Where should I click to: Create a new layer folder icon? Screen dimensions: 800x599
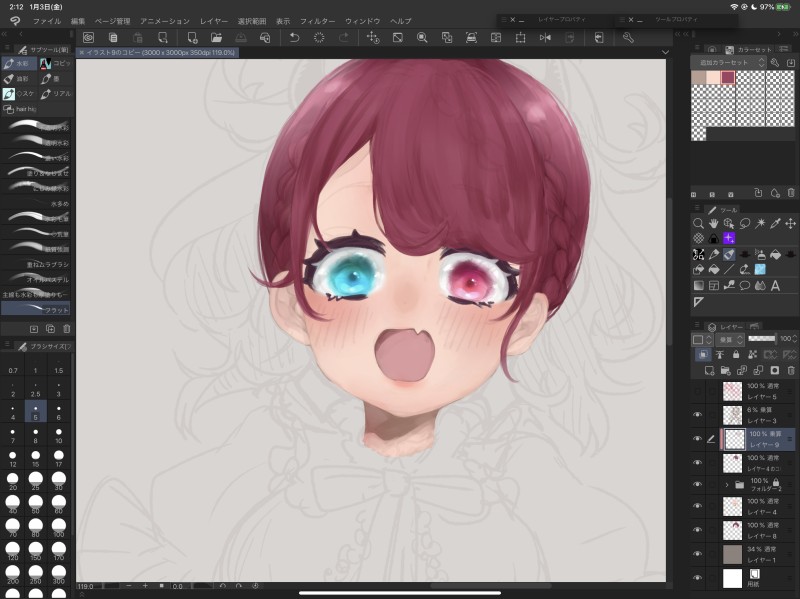click(726, 370)
